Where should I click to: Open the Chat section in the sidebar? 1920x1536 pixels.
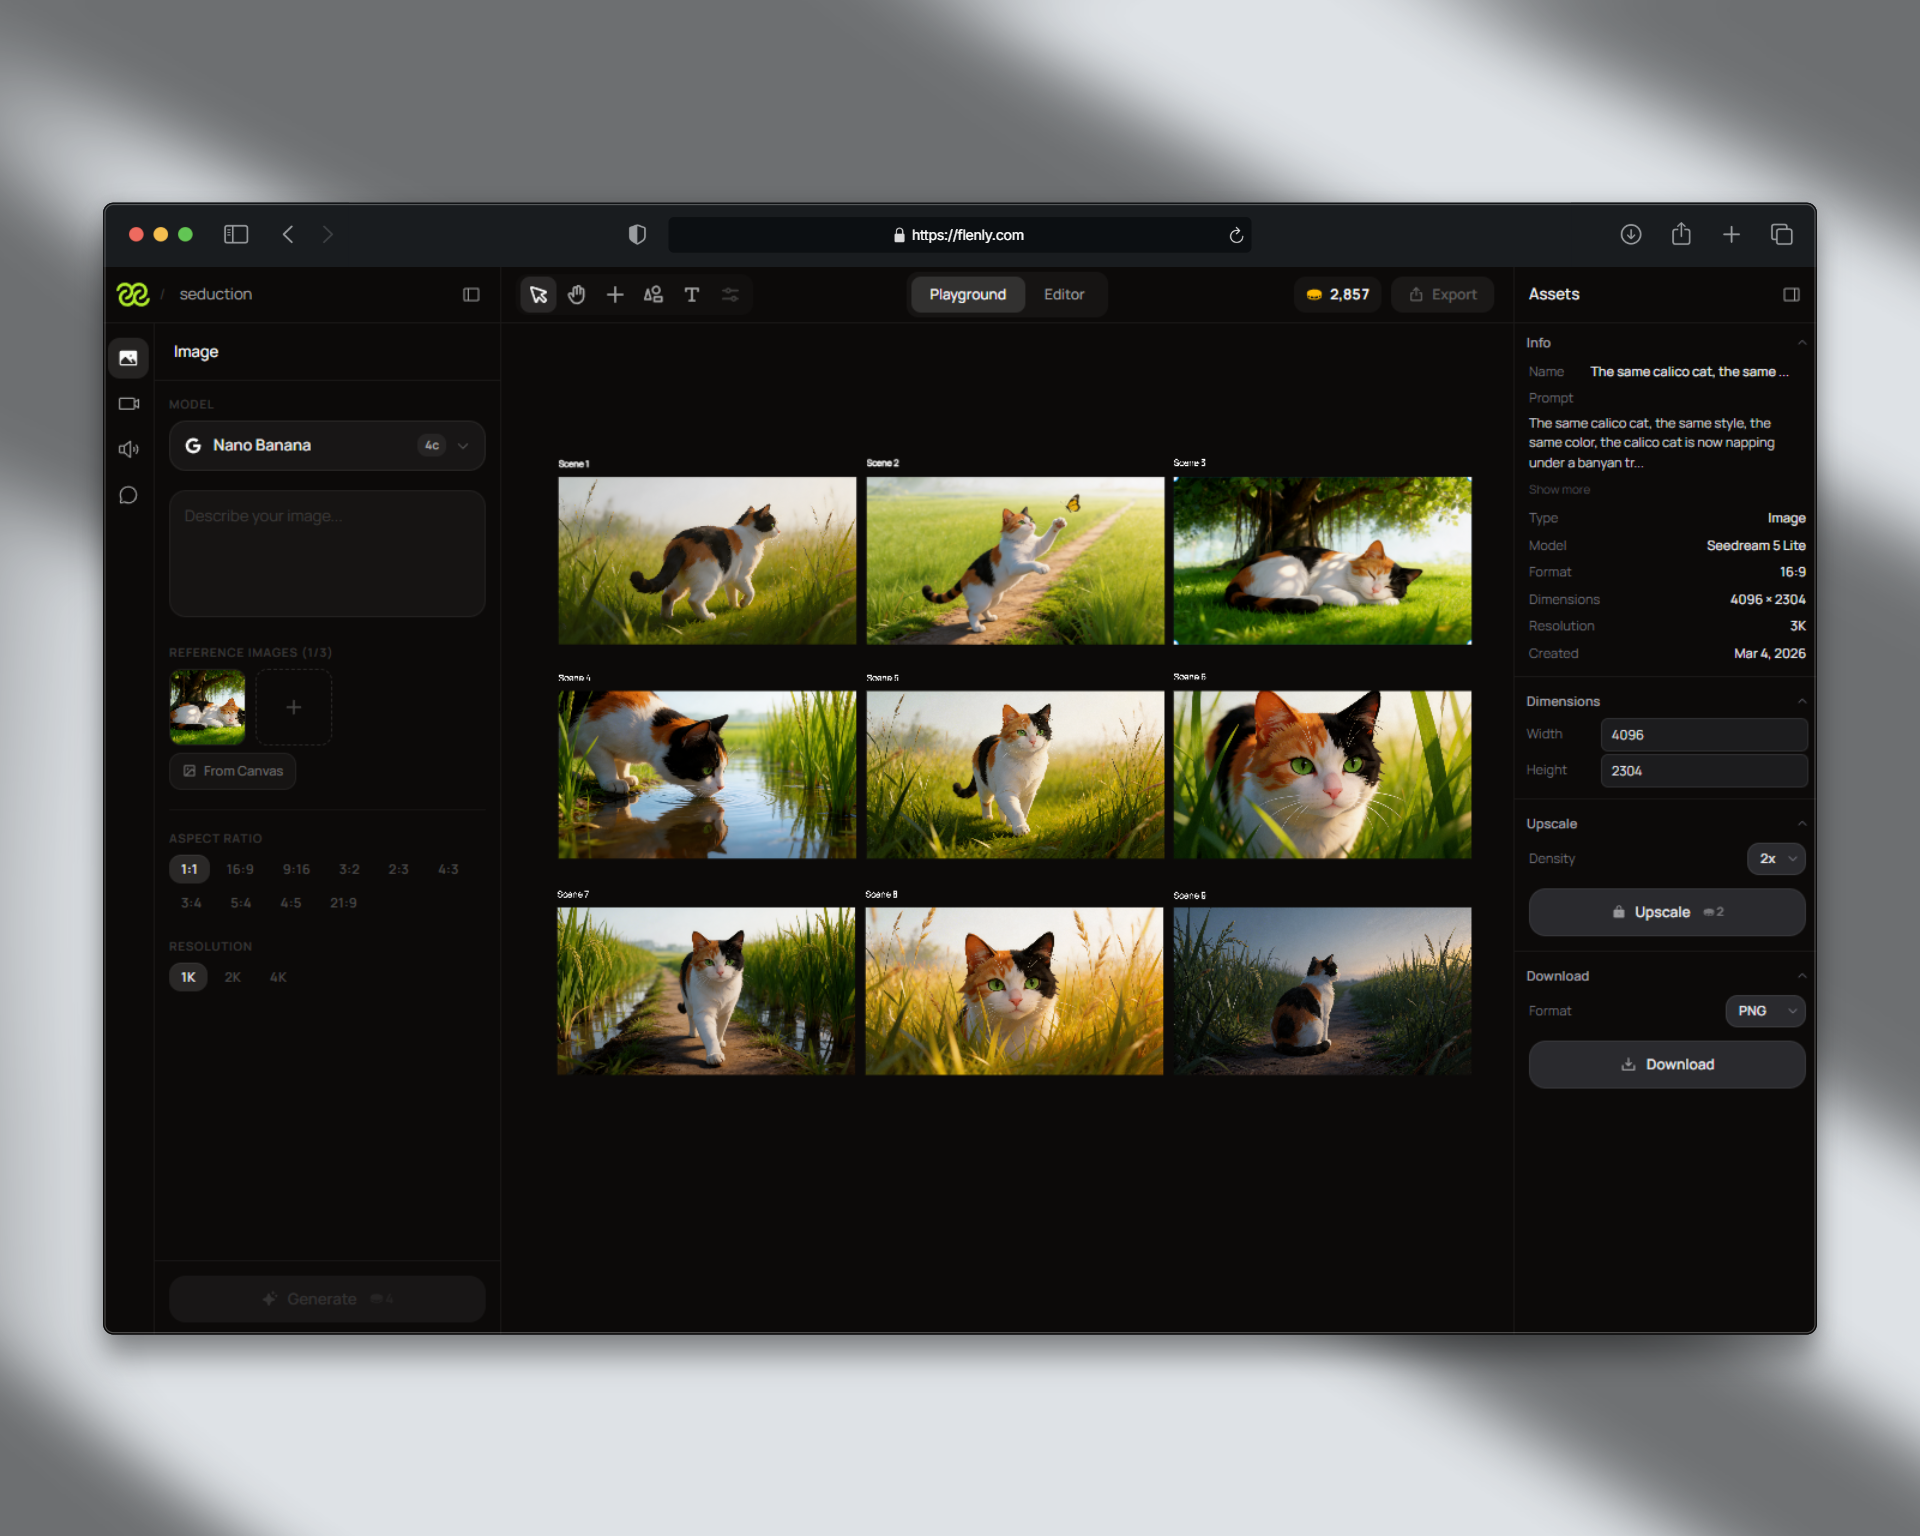click(128, 495)
